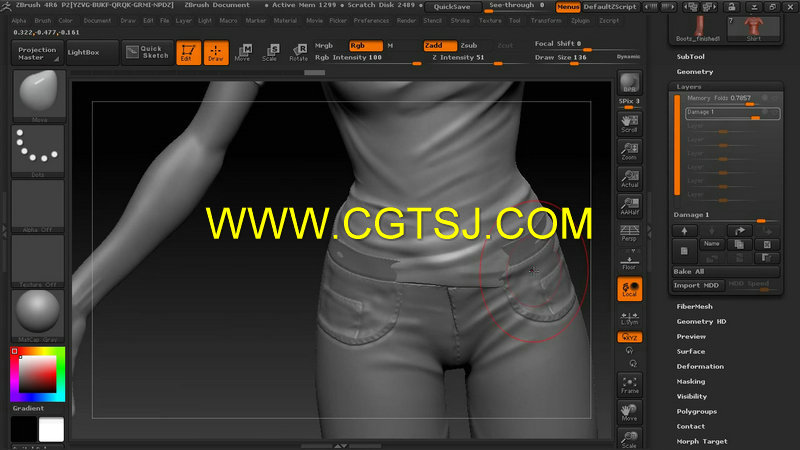Select the Move transform tool in top shelf

[243, 53]
